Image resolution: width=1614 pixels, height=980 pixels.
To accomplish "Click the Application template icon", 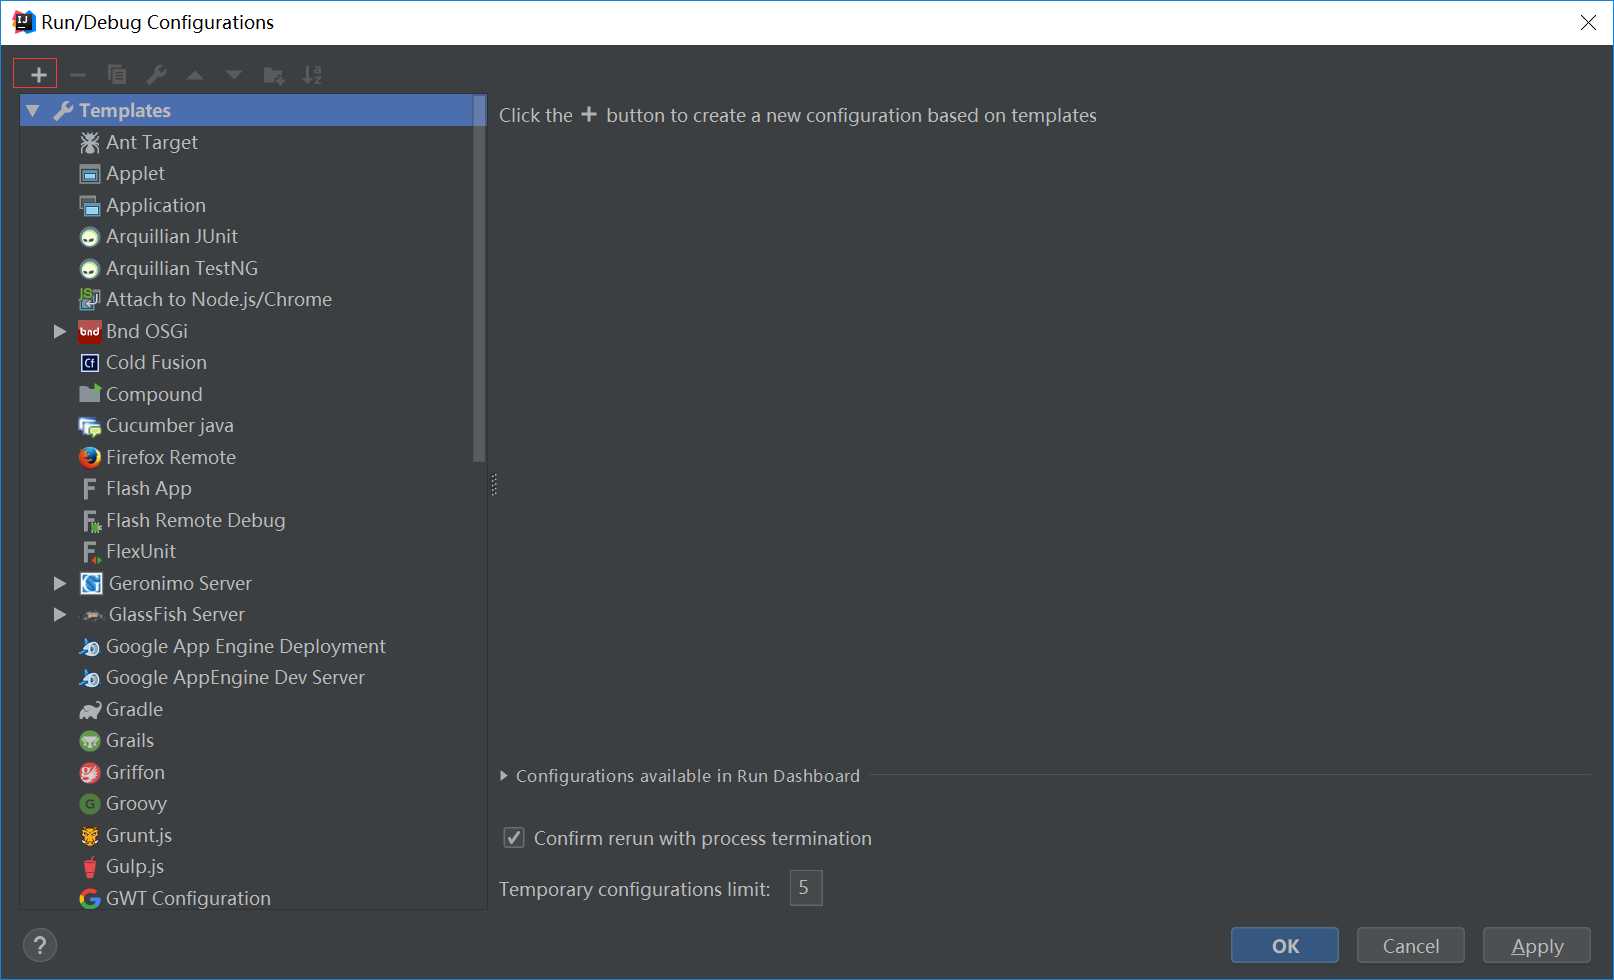I will coord(90,206).
